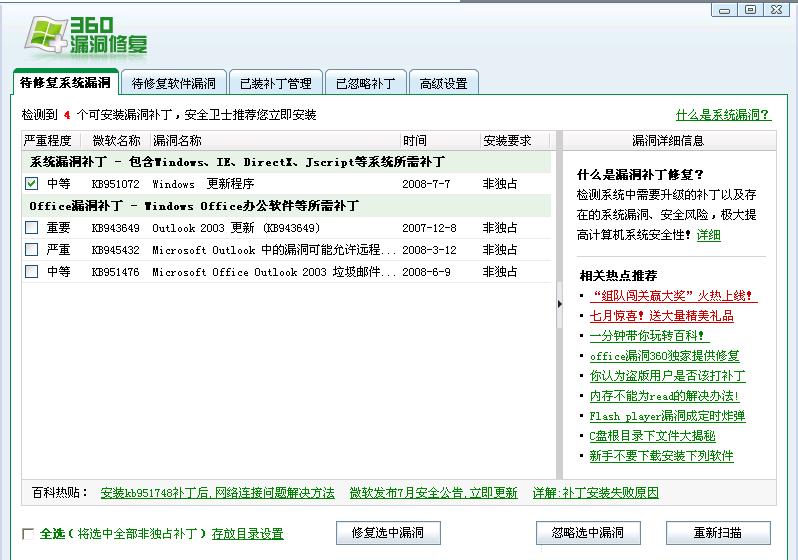This screenshot has width=798, height=560.
Task: Minimize the 360 window
Action: (724, 10)
